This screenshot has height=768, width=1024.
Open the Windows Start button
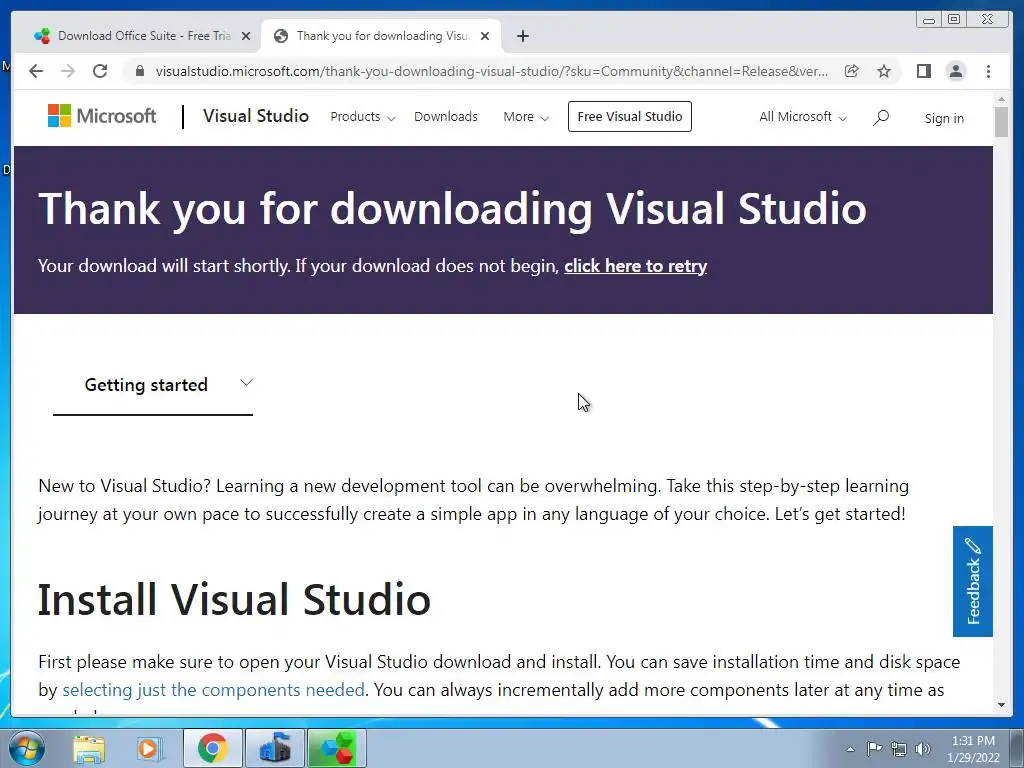click(x=25, y=748)
